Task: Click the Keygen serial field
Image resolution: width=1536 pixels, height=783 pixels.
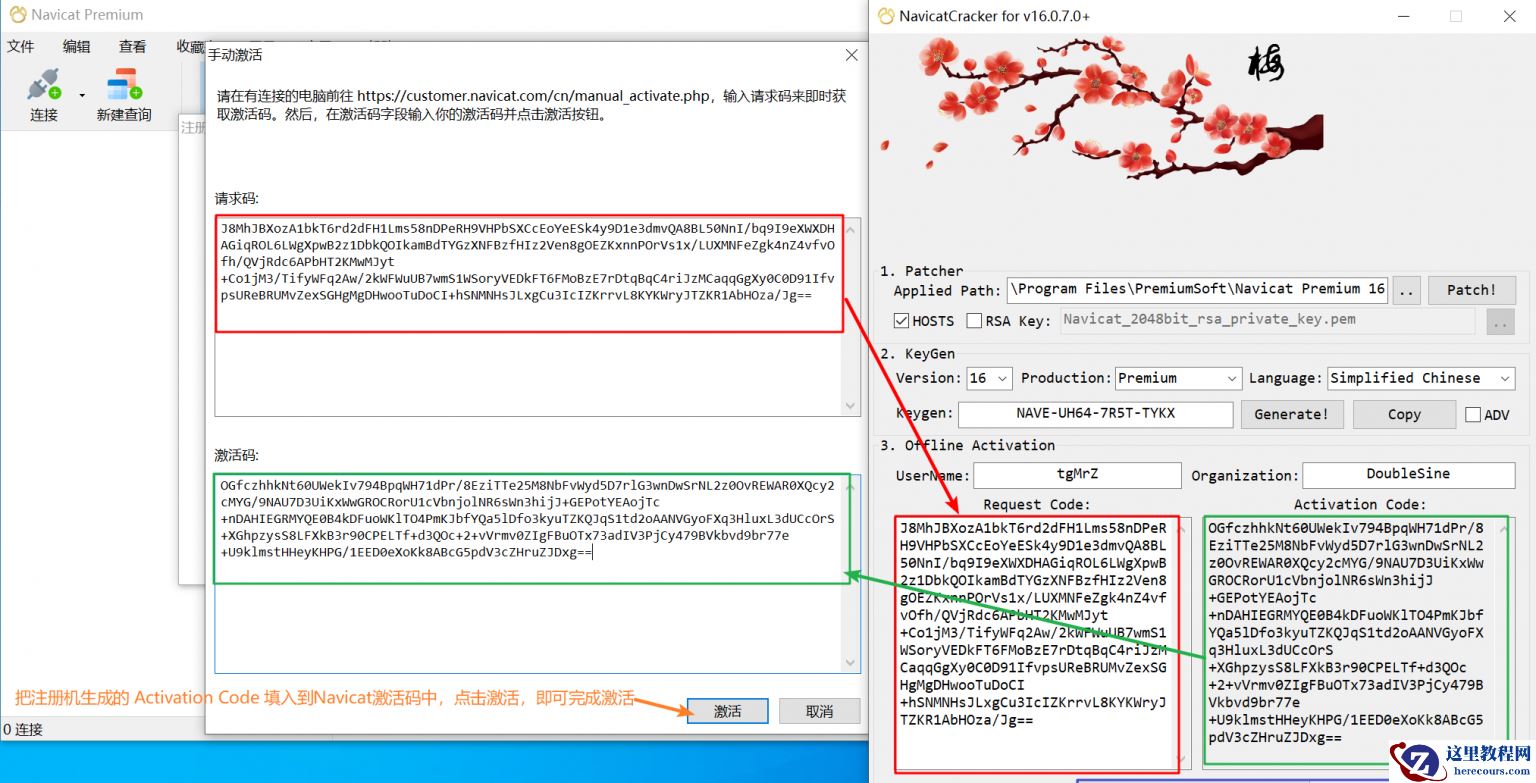Action: (1095, 414)
